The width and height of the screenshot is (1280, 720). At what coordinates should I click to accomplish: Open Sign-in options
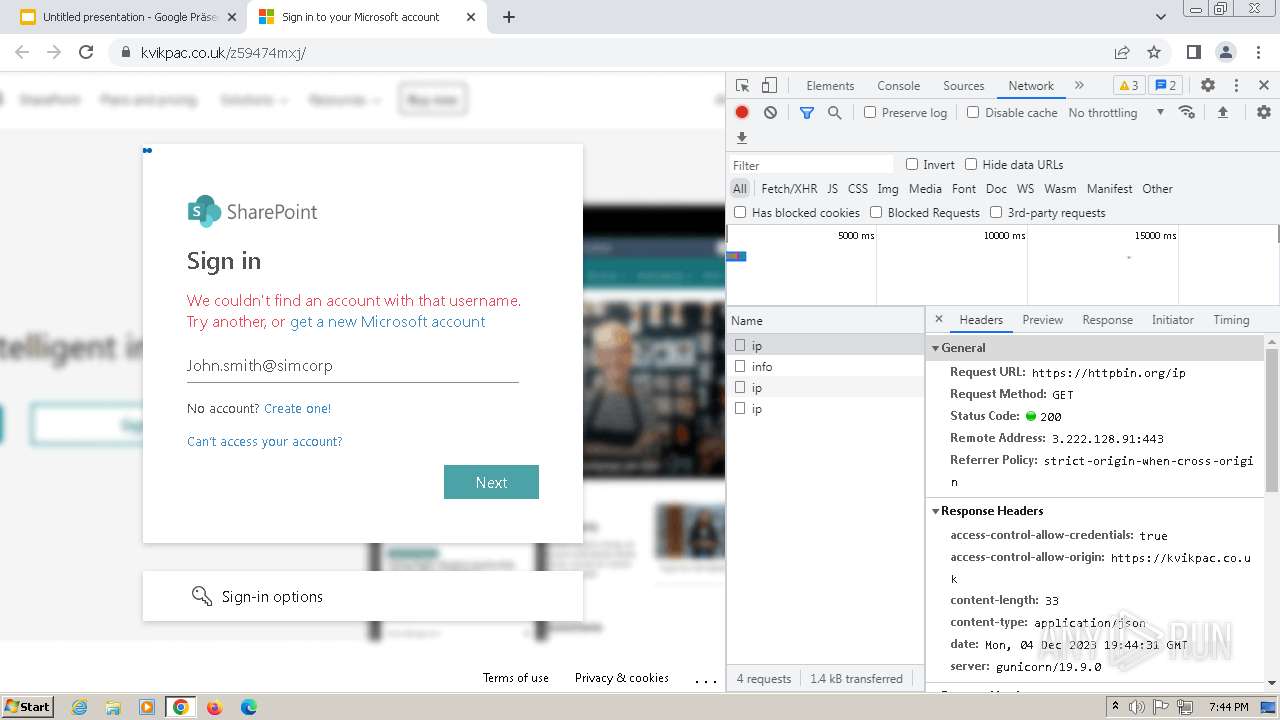click(x=362, y=596)
